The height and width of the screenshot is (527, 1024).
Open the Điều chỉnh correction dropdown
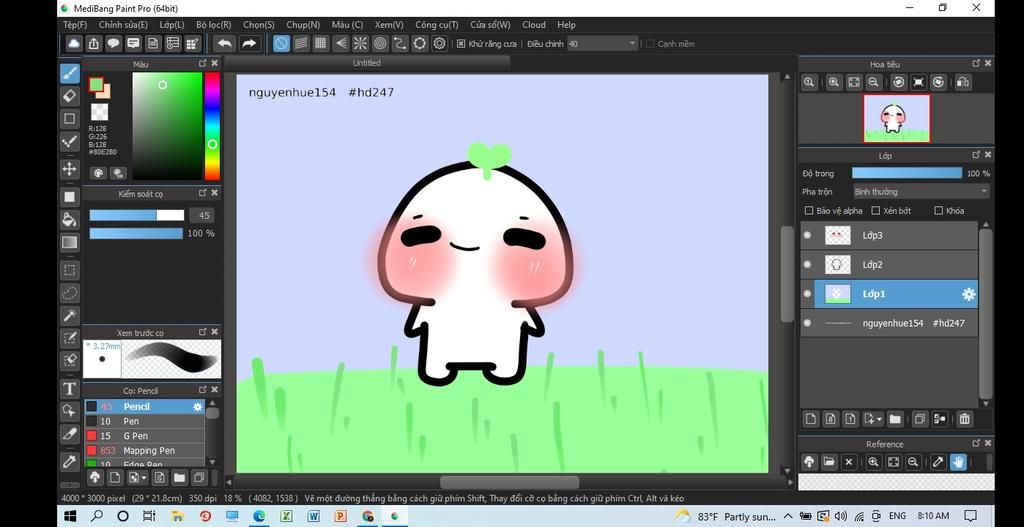tap(601, 44)
